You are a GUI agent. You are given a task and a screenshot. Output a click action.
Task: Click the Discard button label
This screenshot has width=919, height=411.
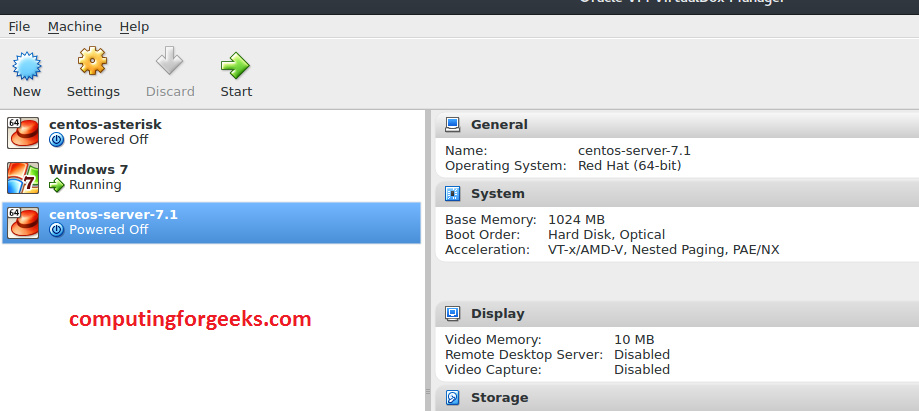[170, 91]
